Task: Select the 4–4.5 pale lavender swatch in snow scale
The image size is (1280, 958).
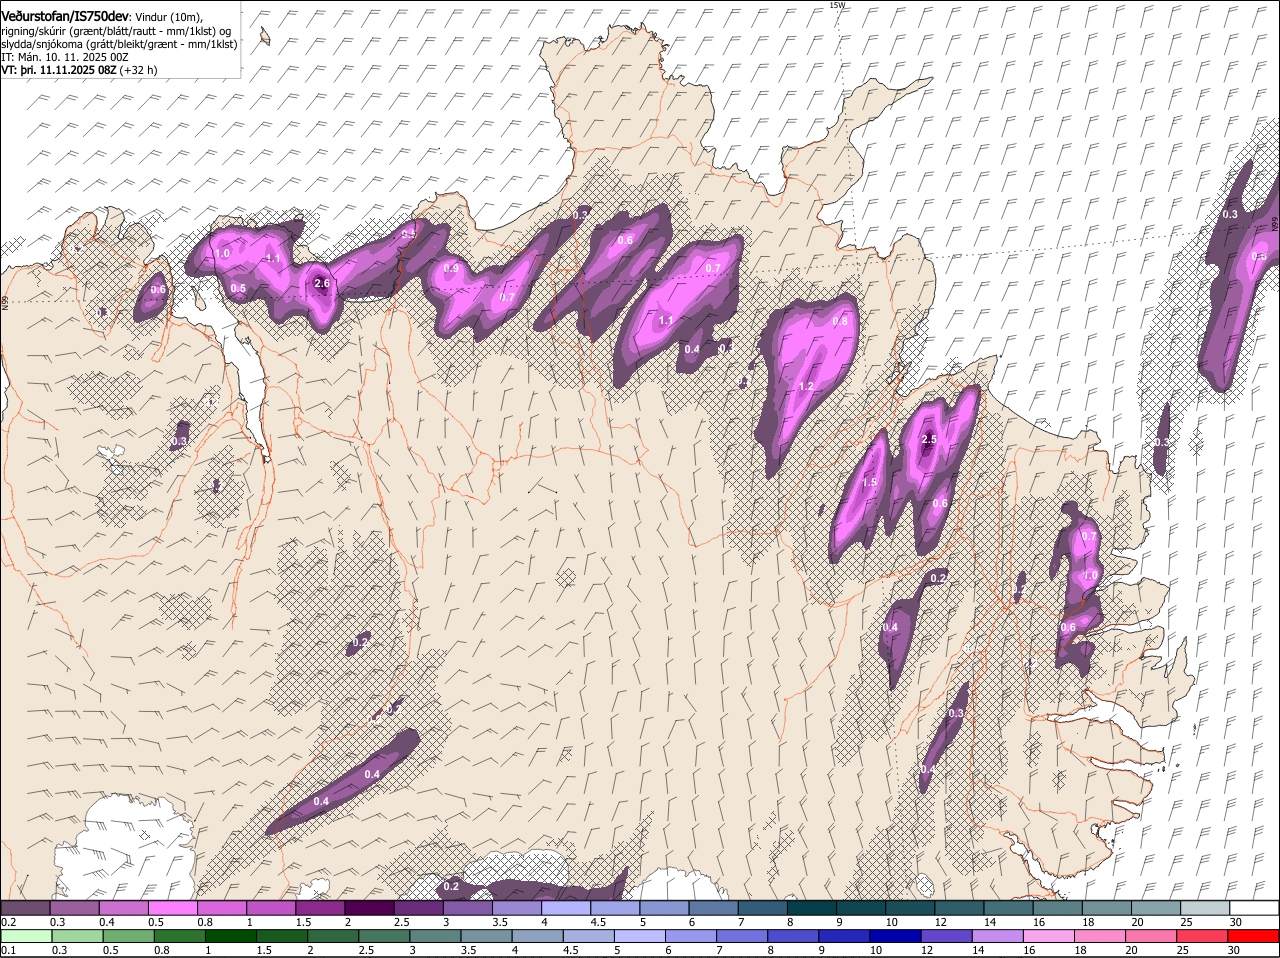Action: coord(566,907)
